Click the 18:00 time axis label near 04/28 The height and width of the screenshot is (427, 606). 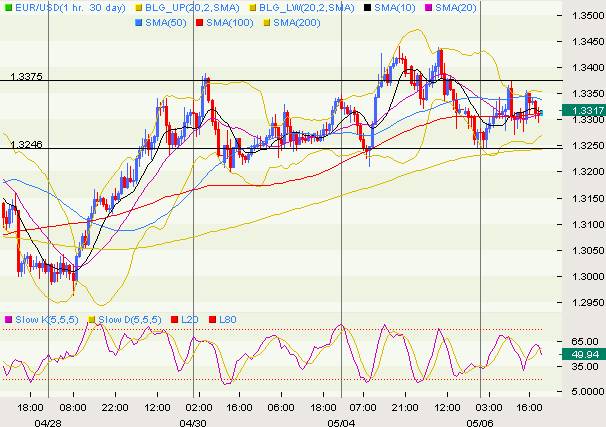point(31,408)
